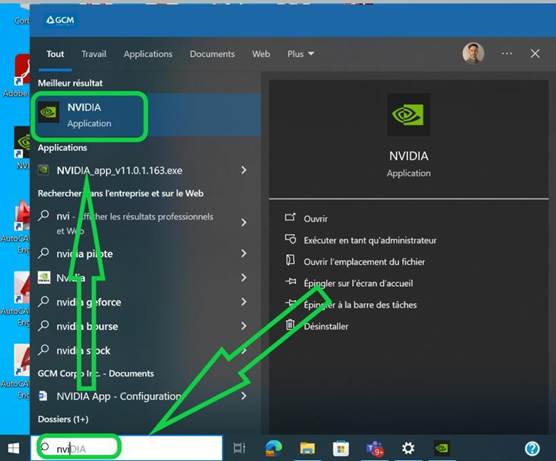Expand the NVIDIA_app_v11.0.1.163.exe result arrow

click(x=244, y=170)
